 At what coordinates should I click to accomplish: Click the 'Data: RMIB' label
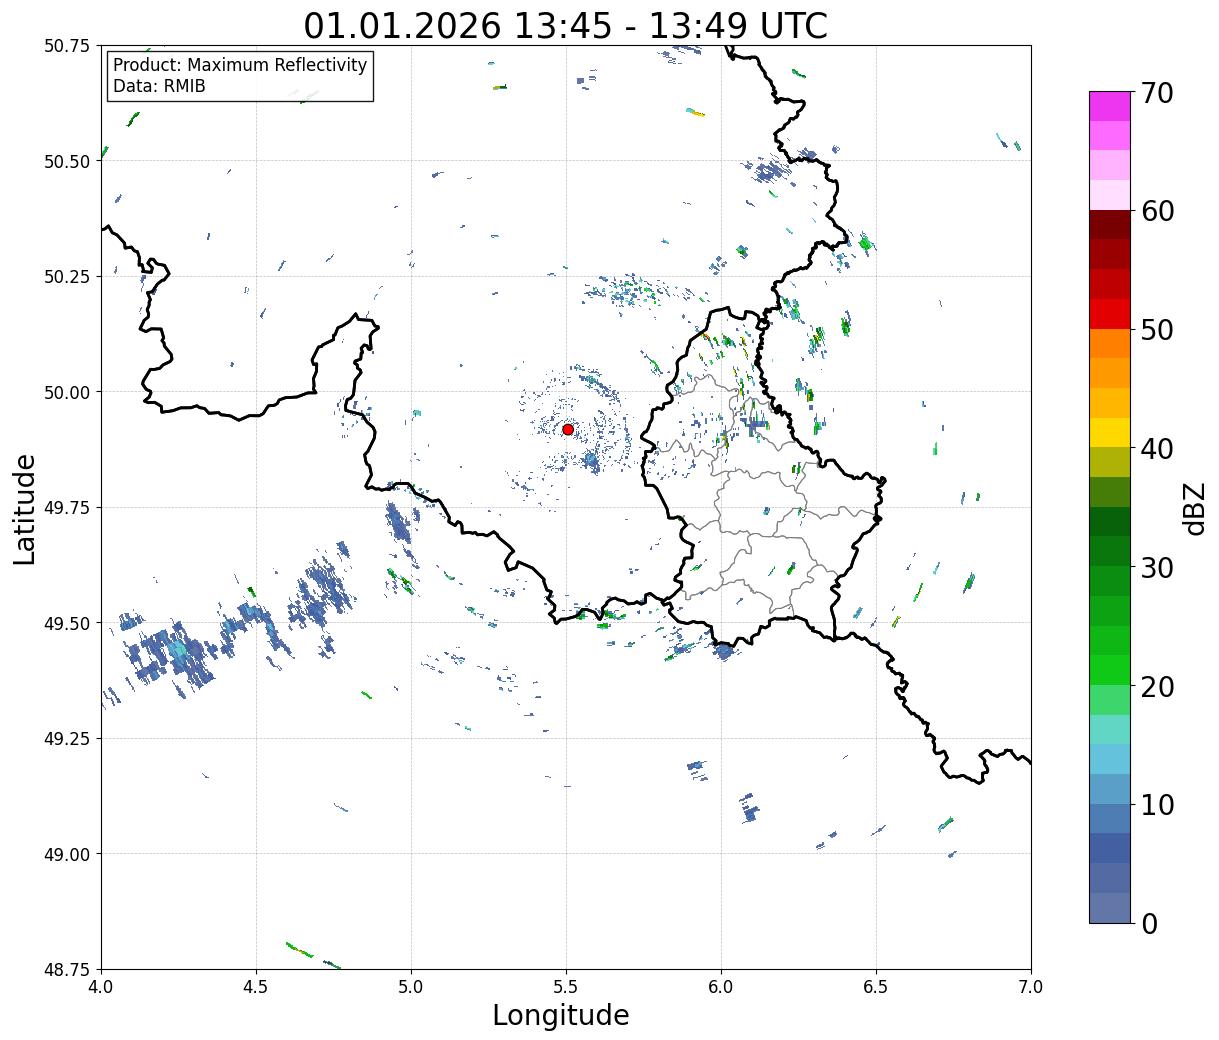(x=159, y=86)
